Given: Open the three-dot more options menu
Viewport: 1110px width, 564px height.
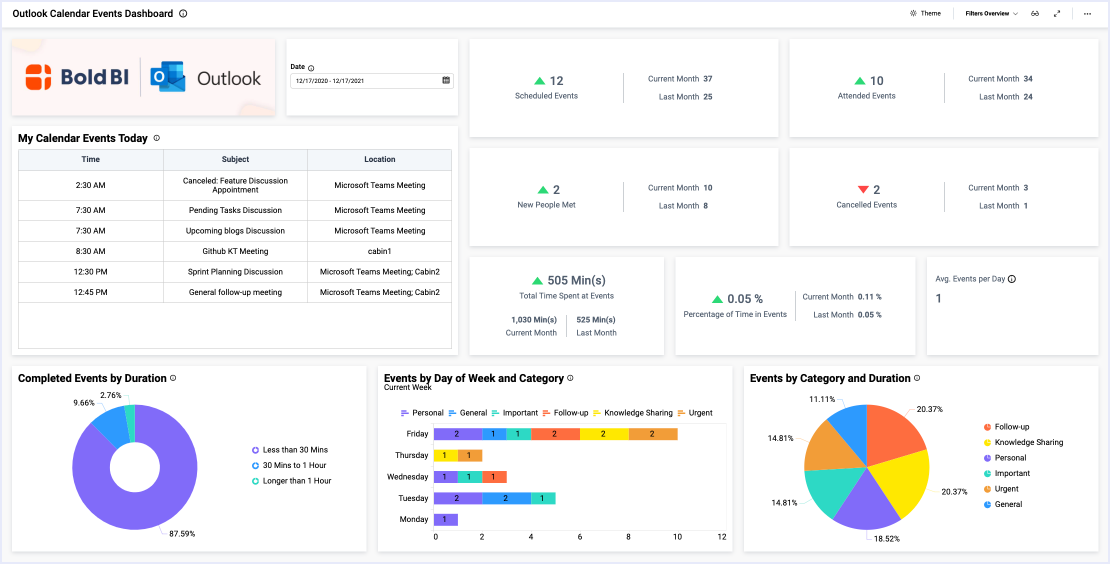Looking at the screenshot, I should tap(1087, 14).
